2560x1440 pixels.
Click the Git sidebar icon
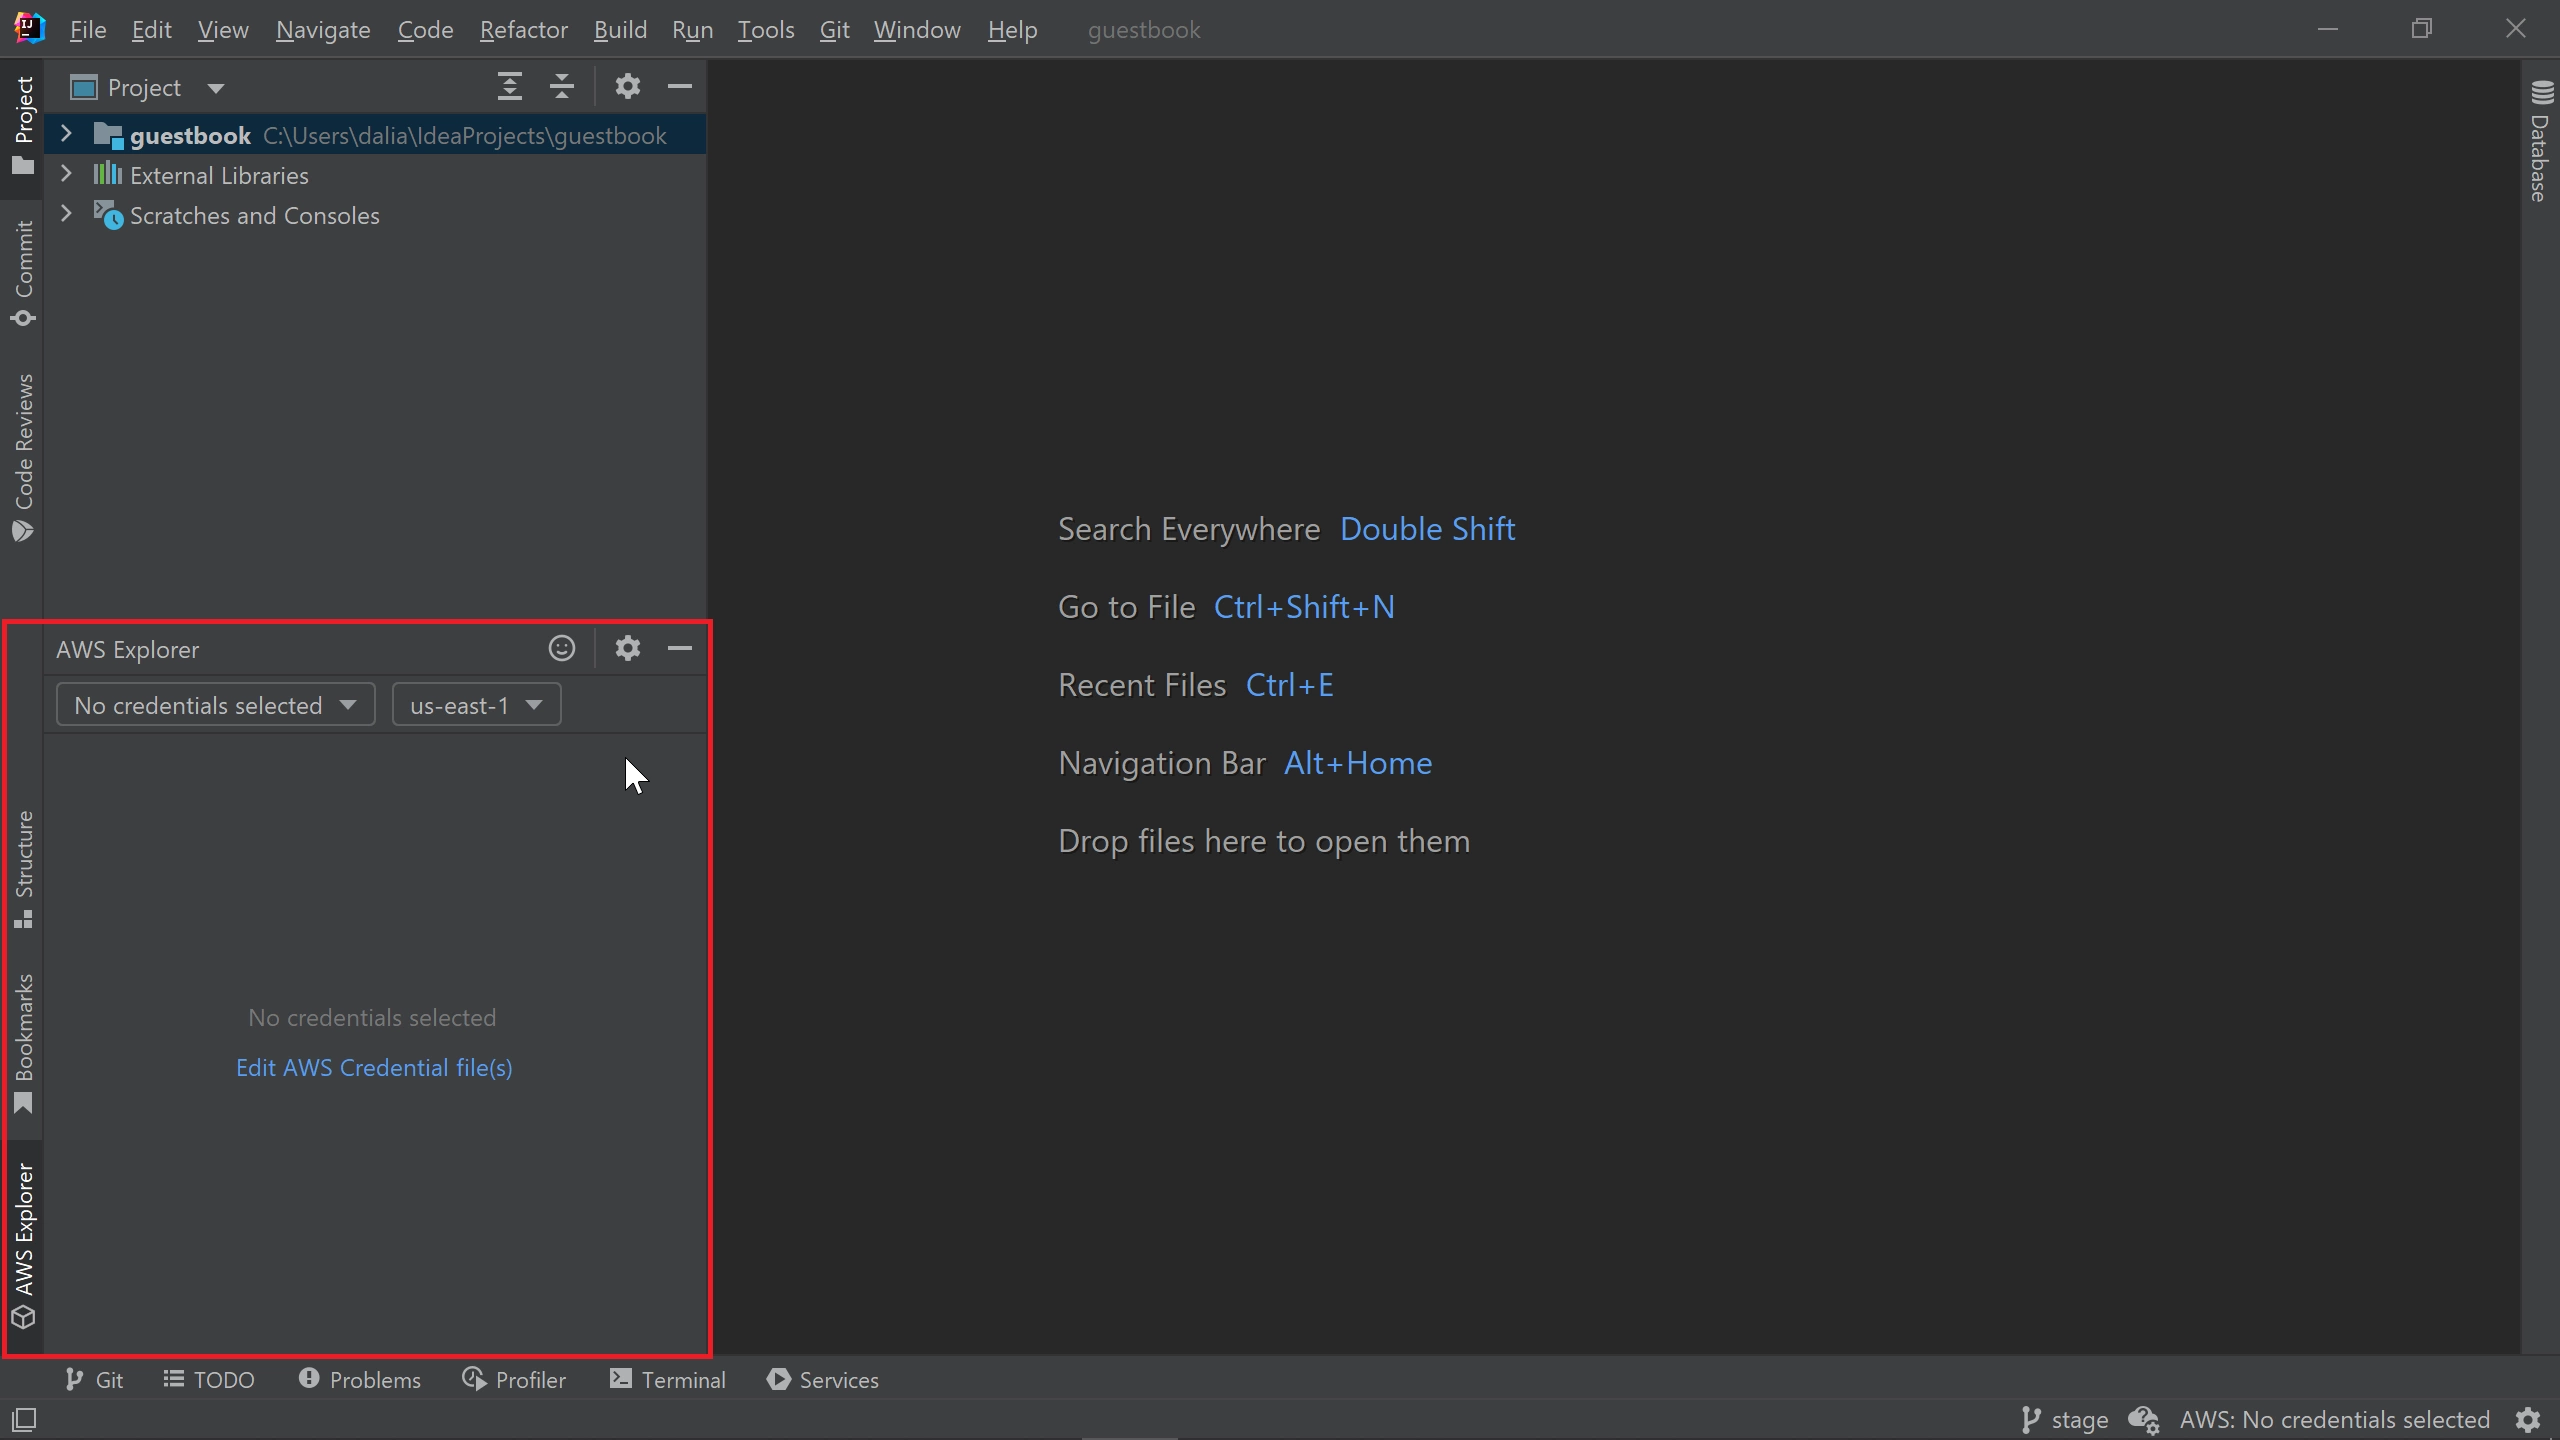pos(93,1378)
